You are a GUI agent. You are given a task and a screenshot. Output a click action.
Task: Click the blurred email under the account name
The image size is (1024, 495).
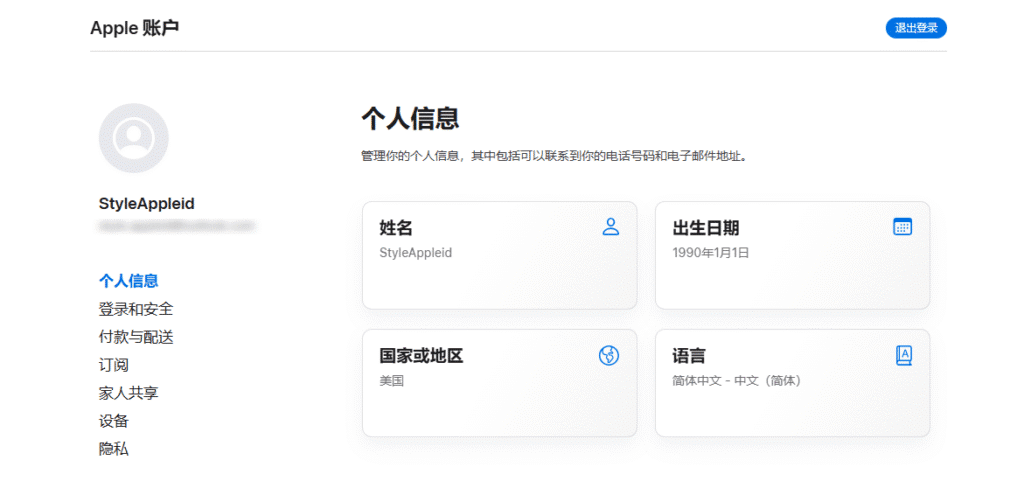(x=176, y=227)
